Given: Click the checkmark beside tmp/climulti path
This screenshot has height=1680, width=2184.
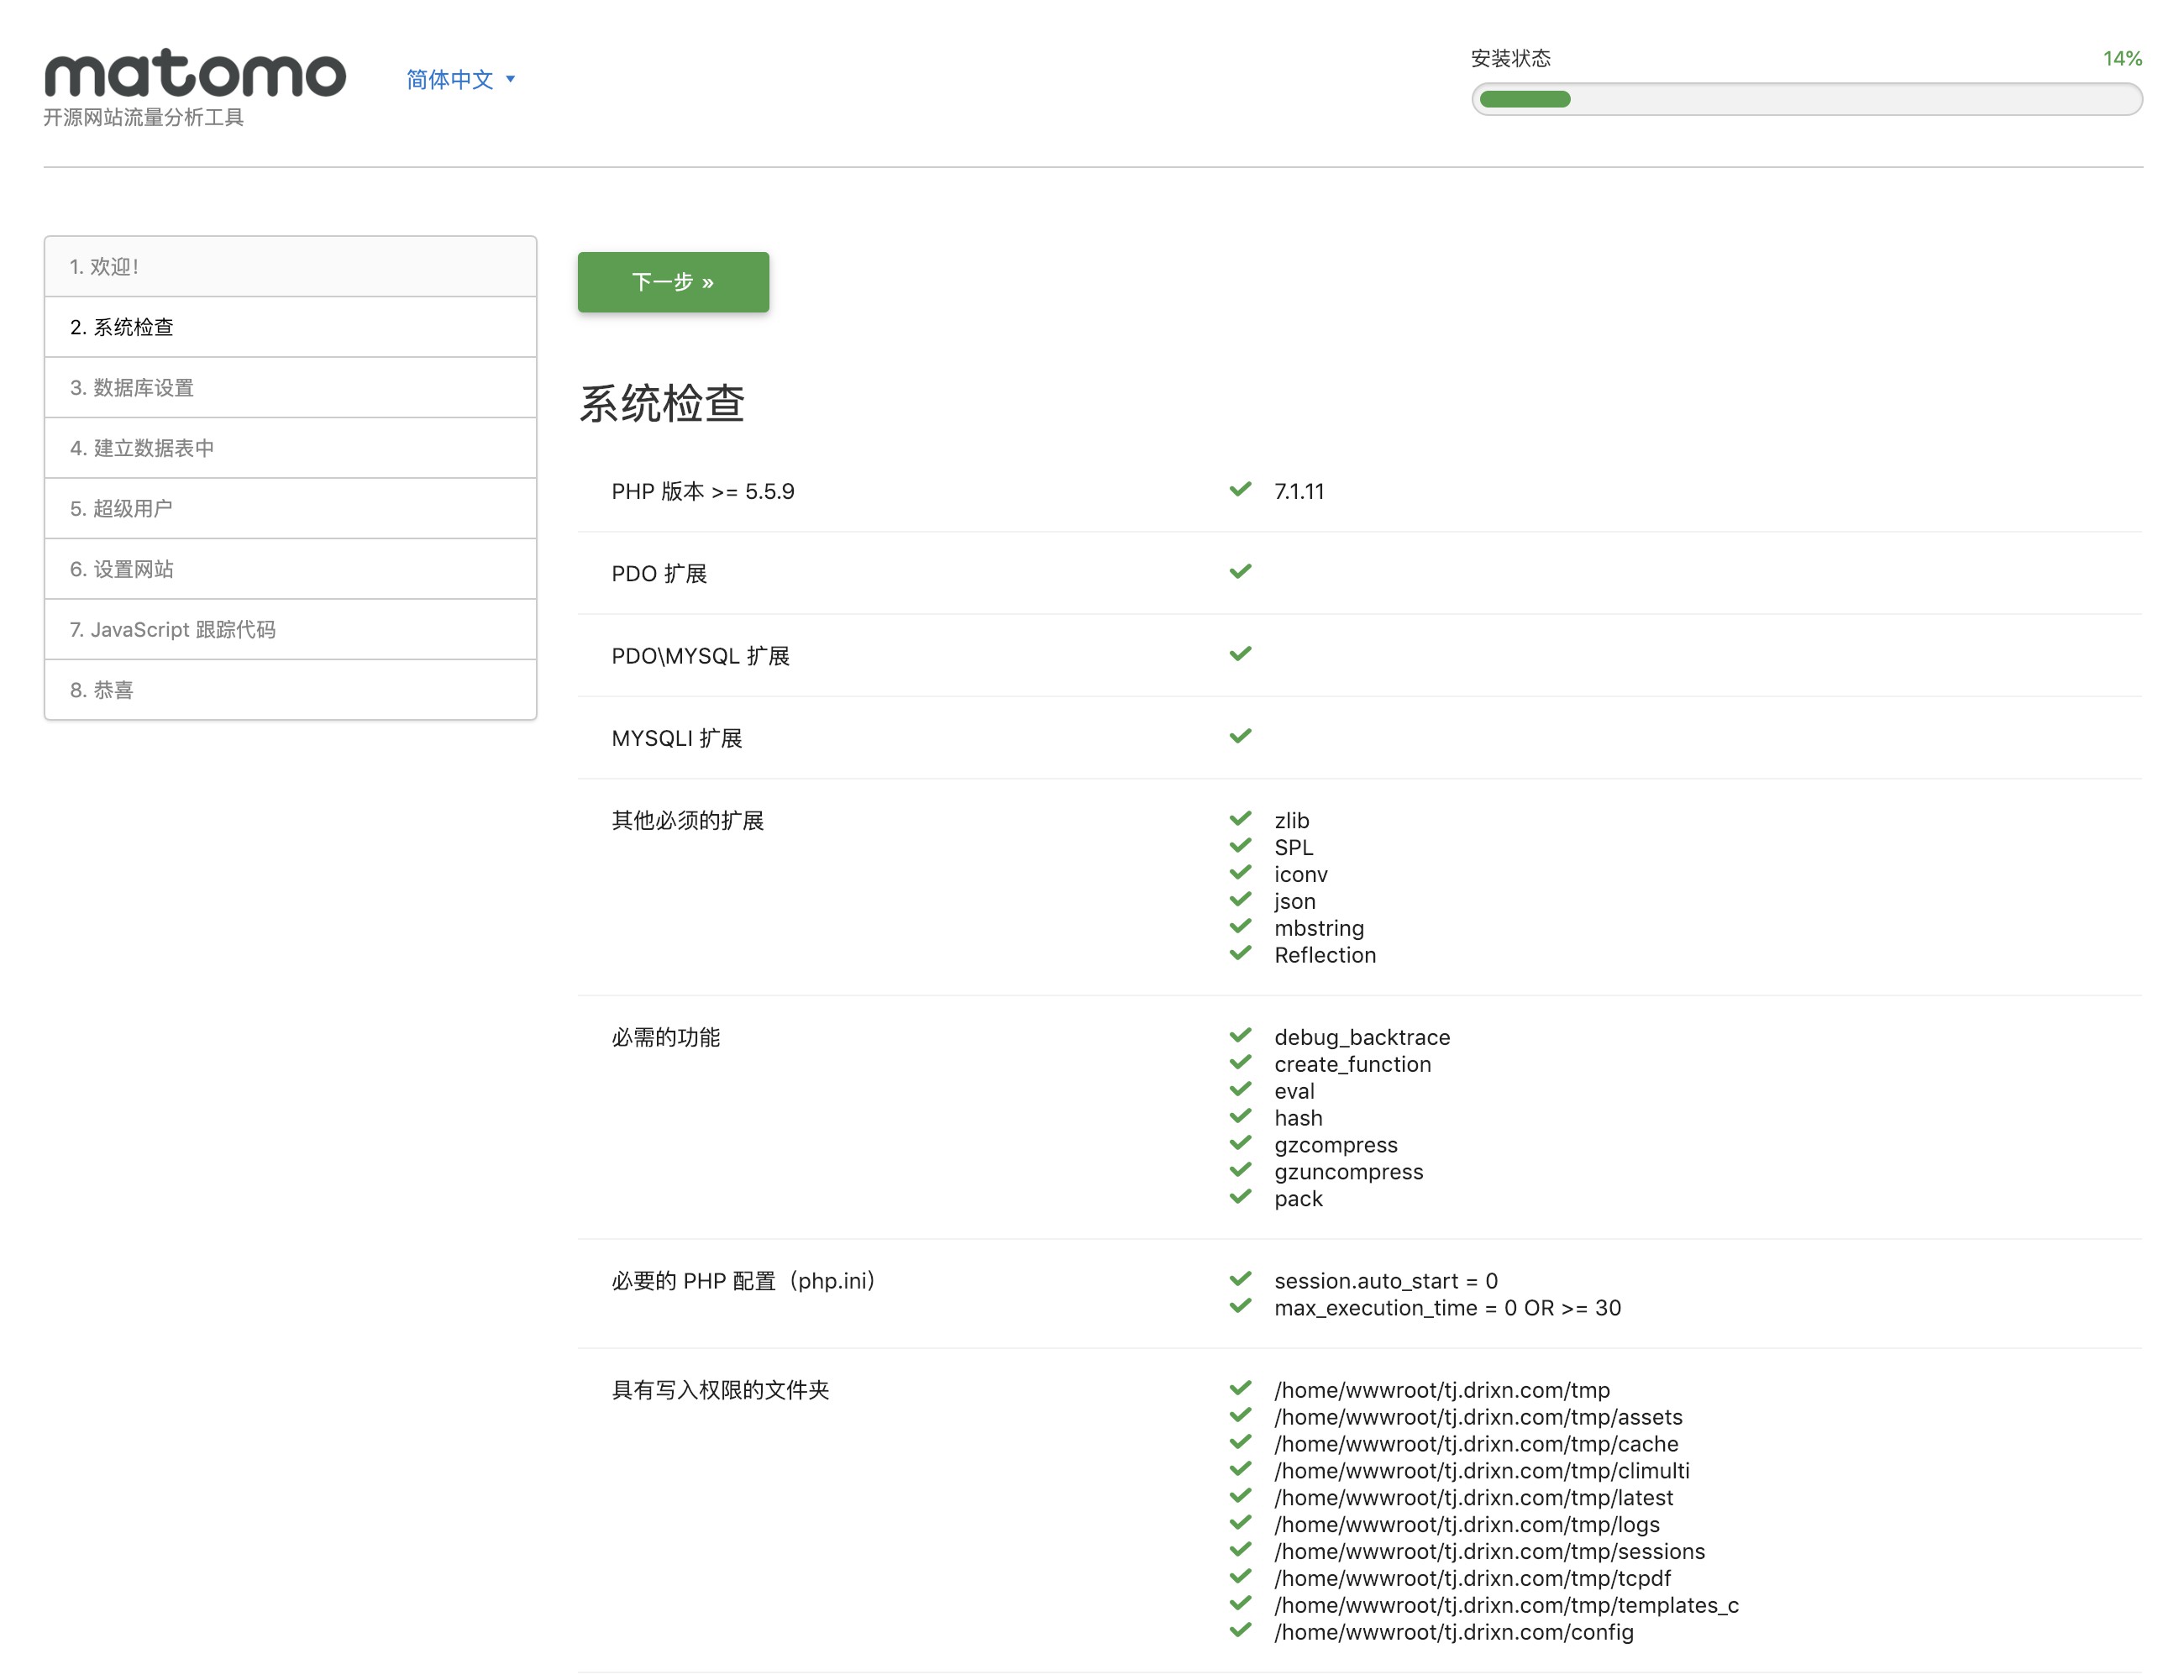Looking at the screenshot, I should [x=1240, y=1469].
